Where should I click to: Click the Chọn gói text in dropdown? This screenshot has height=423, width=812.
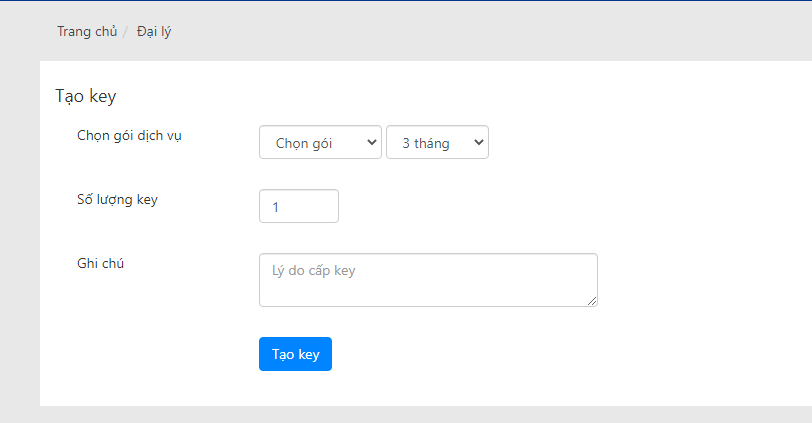tap(304, 143)
